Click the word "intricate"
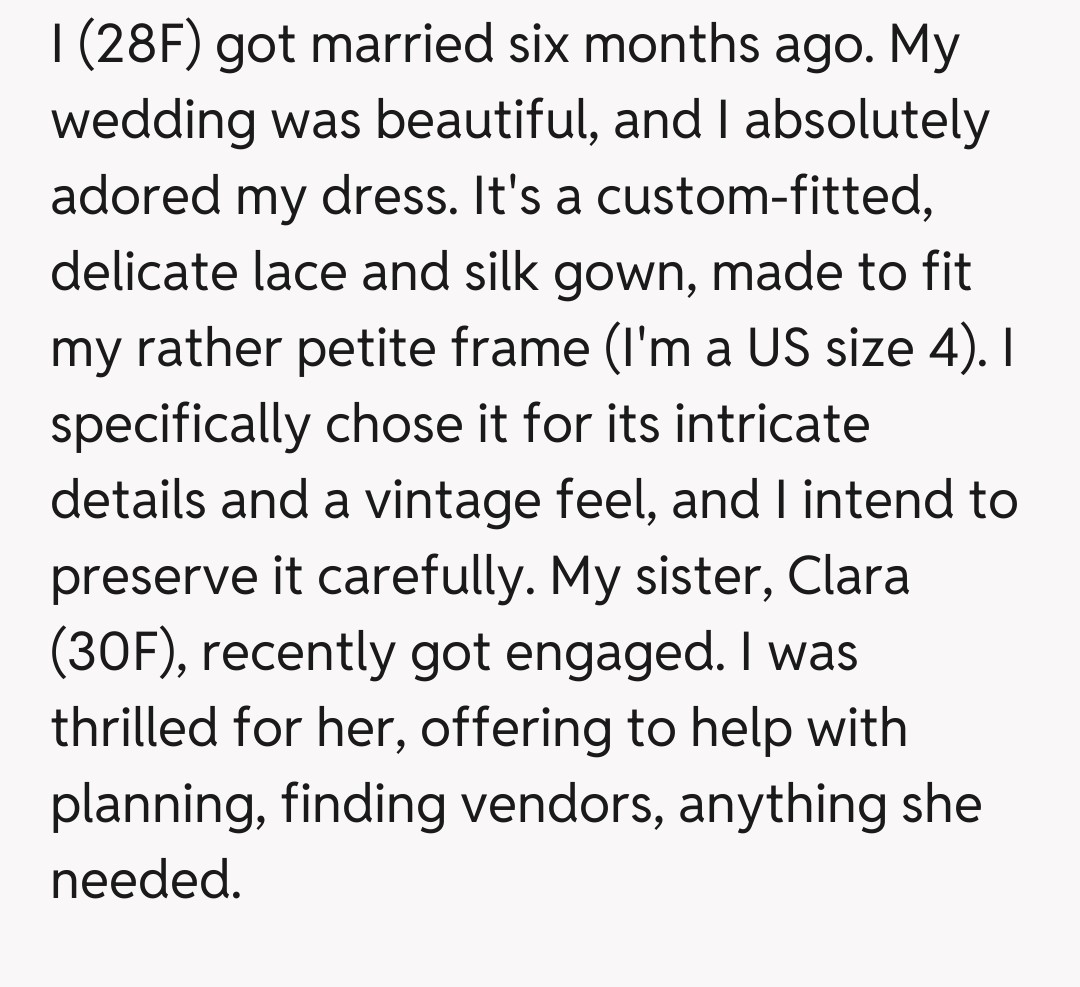Viewport: 1080px width, 987px height. click(772, 425)
